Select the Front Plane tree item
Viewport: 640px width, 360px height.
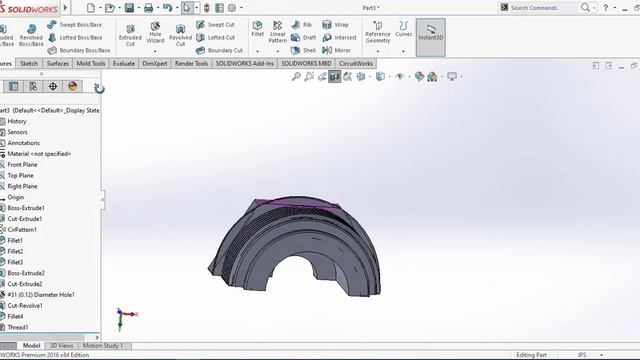(22, 164)
